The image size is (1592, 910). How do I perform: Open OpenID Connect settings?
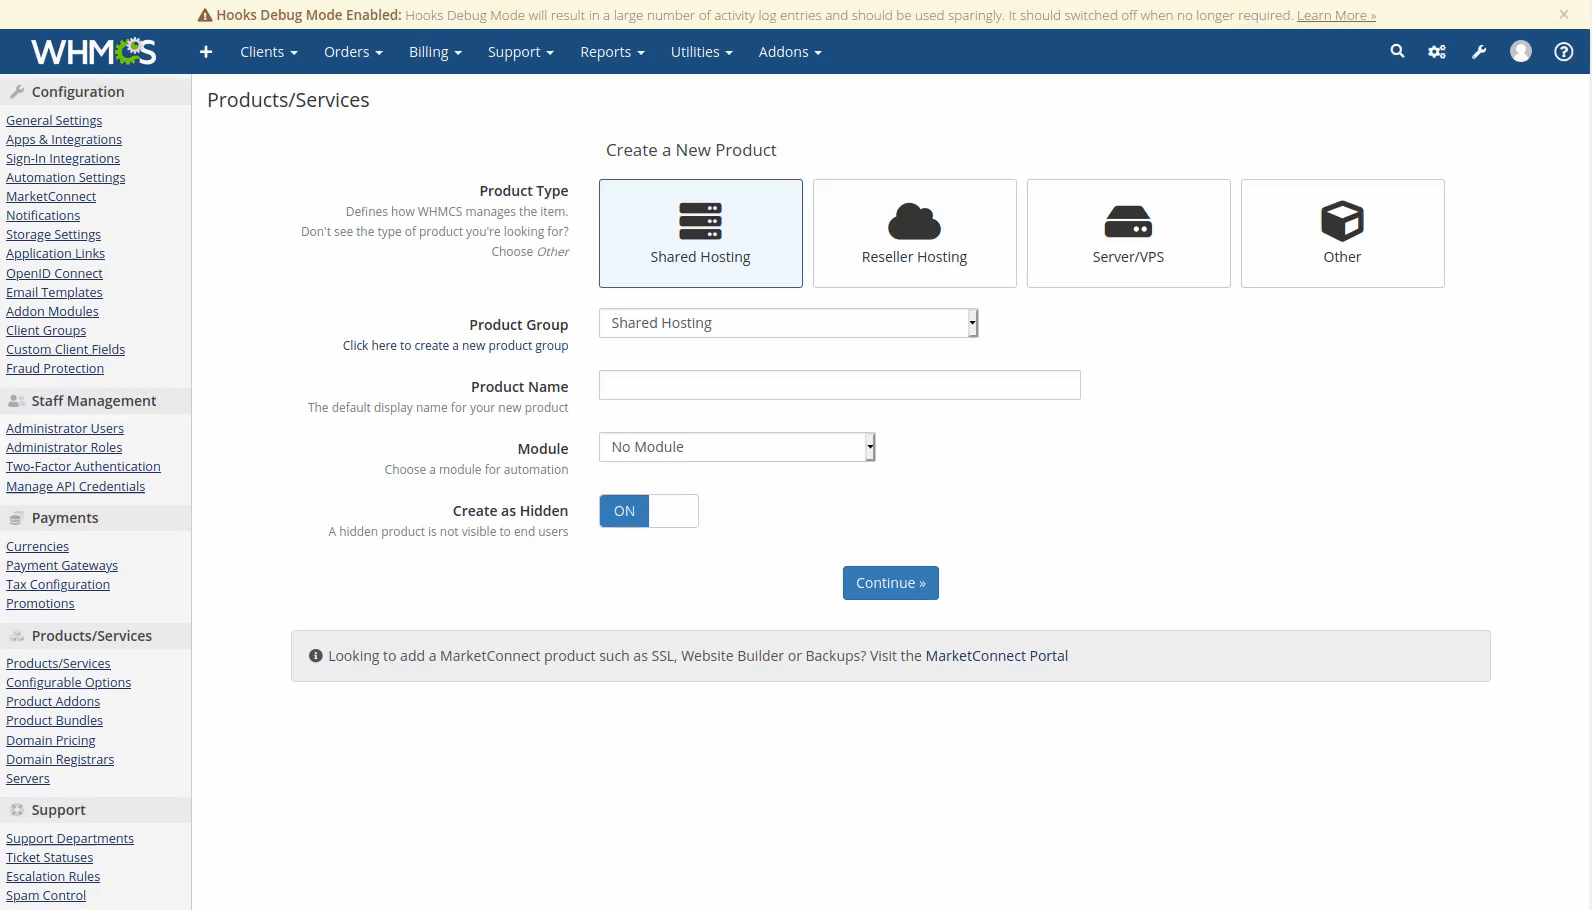54,273
